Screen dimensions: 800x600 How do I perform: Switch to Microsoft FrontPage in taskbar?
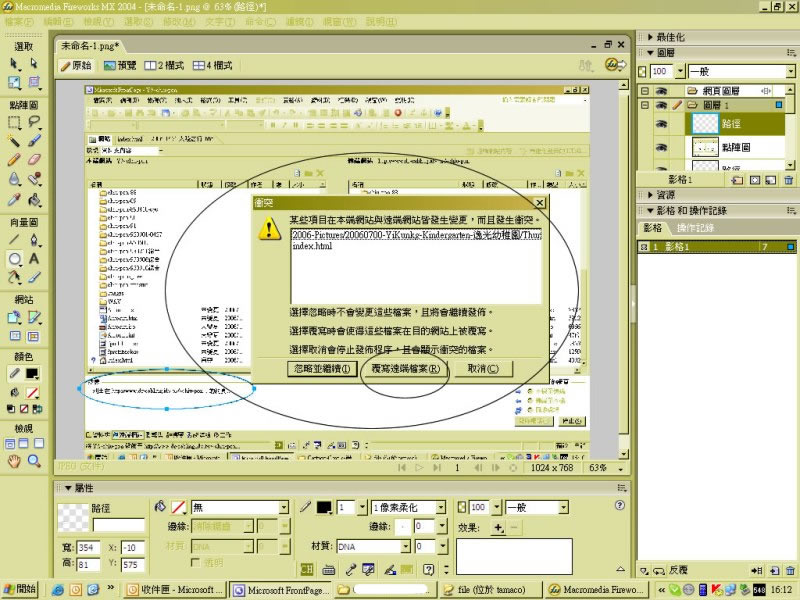pos(280,590)
